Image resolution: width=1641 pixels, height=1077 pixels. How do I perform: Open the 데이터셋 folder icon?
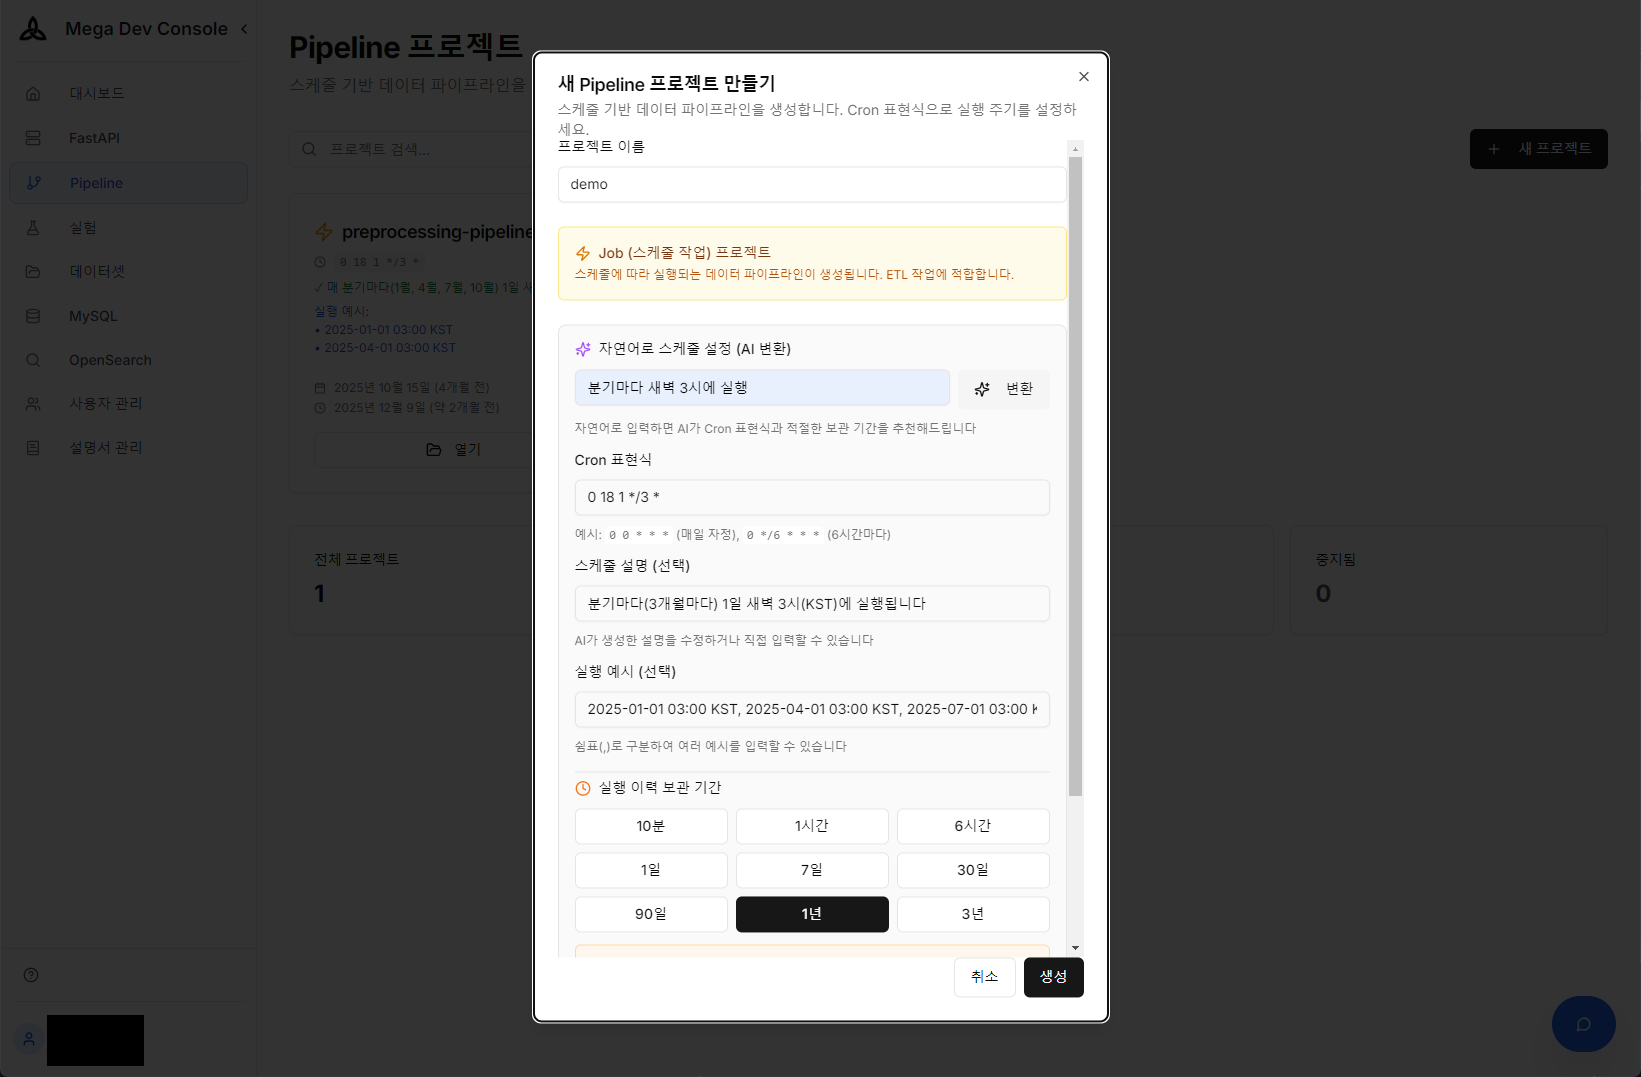click(x=33, y=271)
